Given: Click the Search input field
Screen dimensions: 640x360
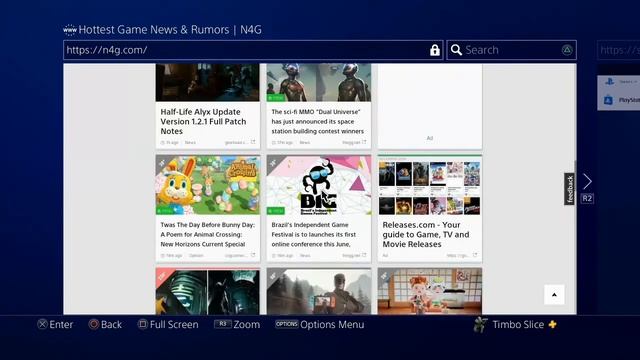Looking at the screenshot, I should tap(512, 50).
